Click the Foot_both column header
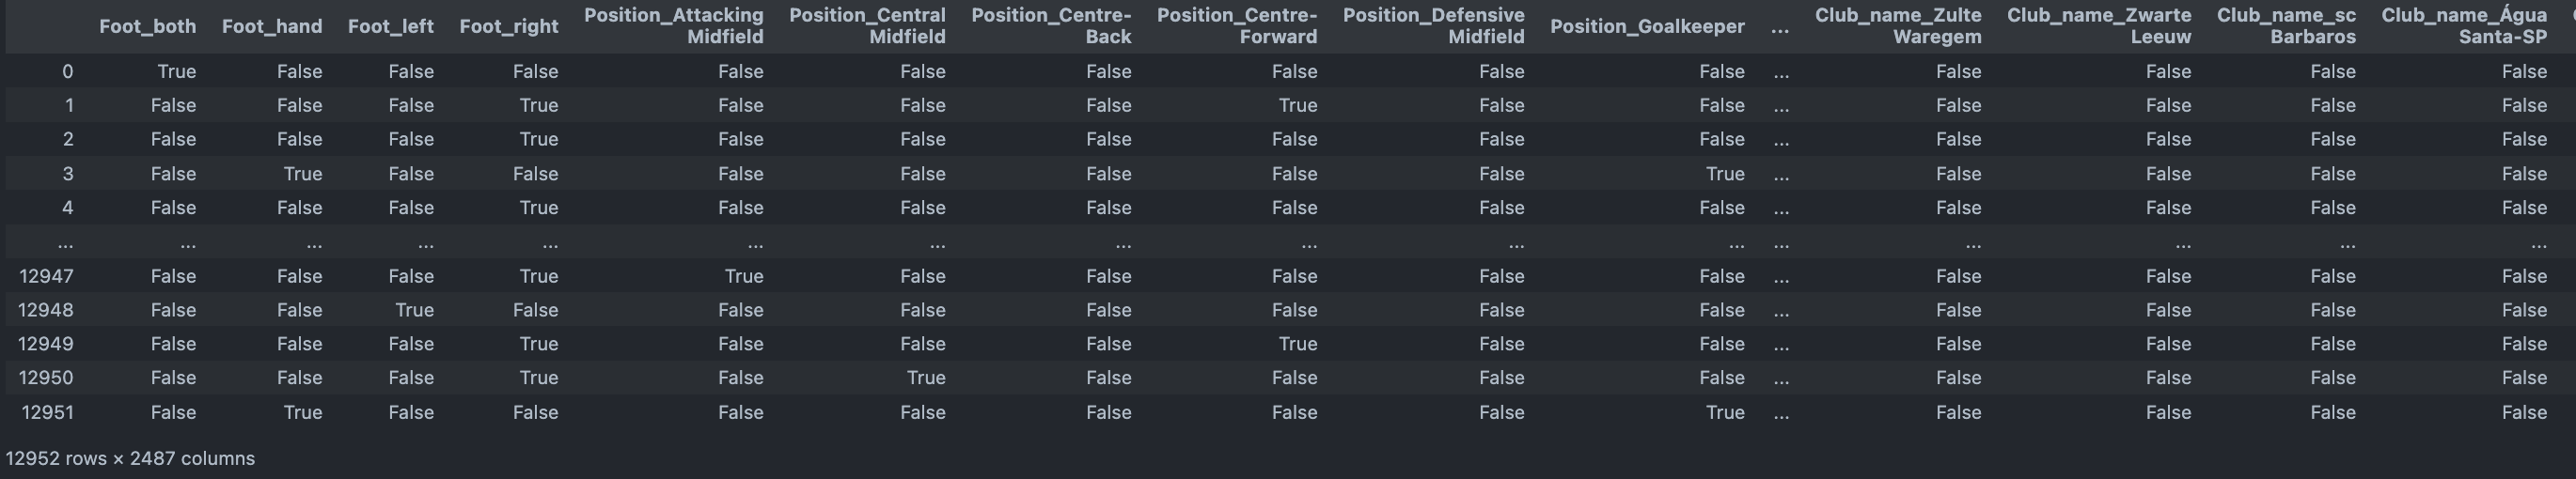The width and height of the screenshot is (2576, 479). (147, 26)
